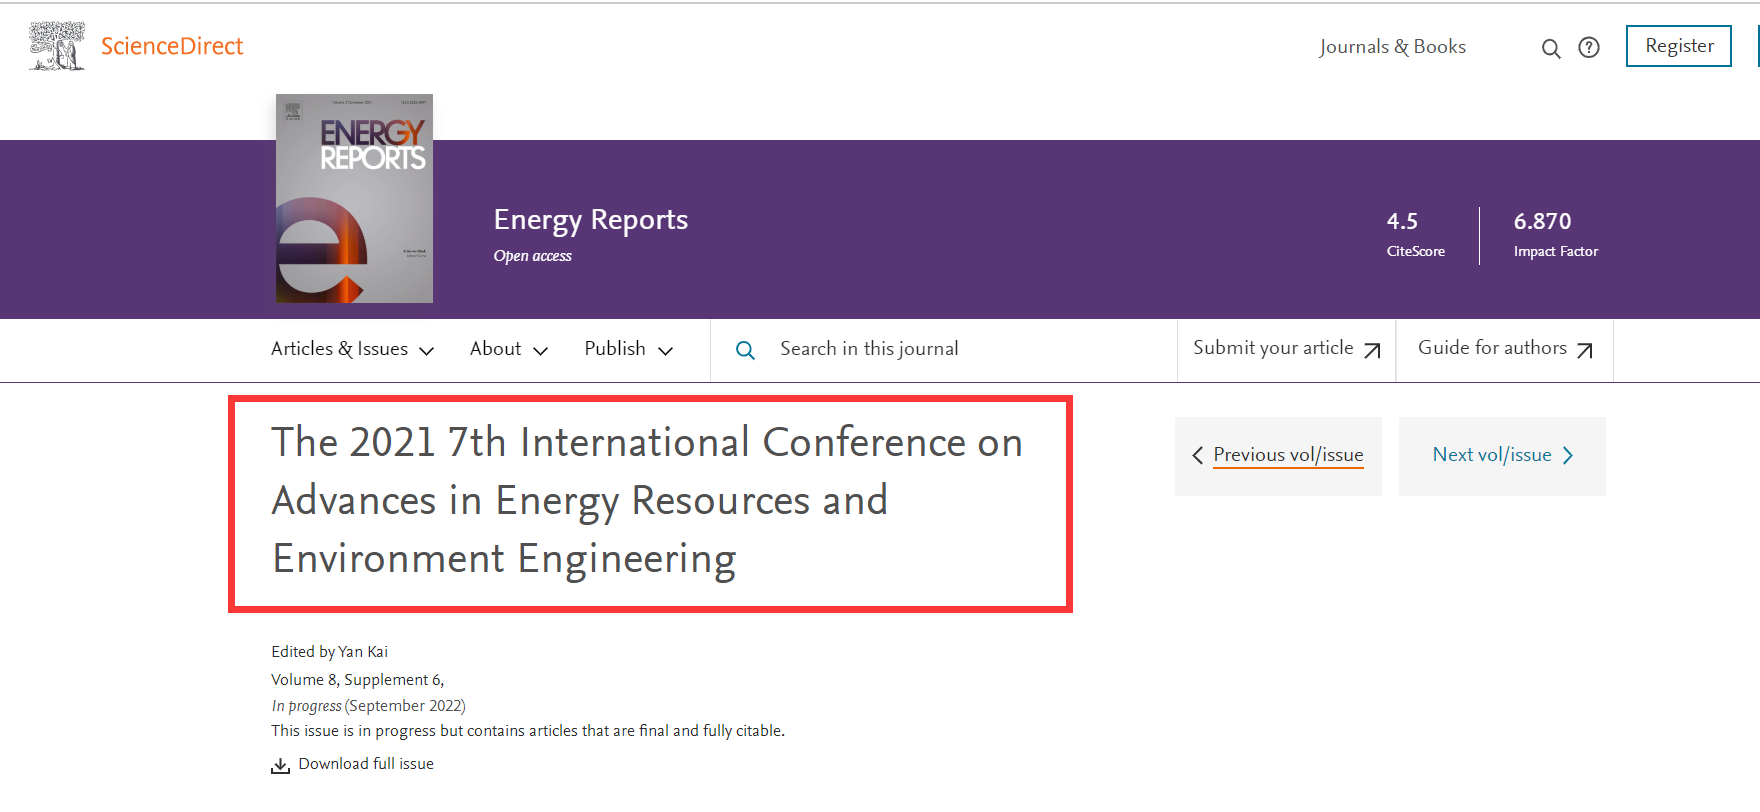Image resolution: width=1760 pixels, height=812 pixels.
Task: Click the download arrow icon
Action: tap(280, 766)
